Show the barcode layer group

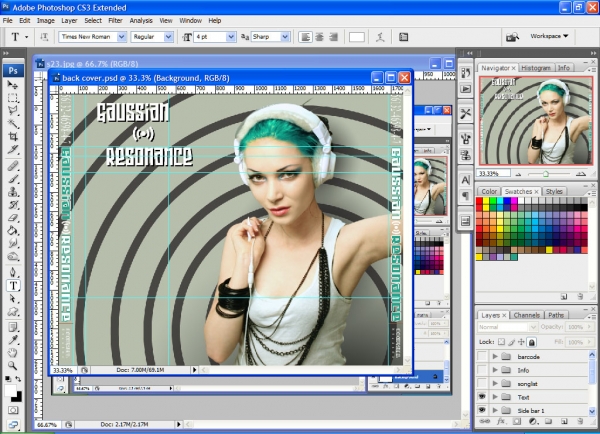pyautogui.click(x=482, y=356)
